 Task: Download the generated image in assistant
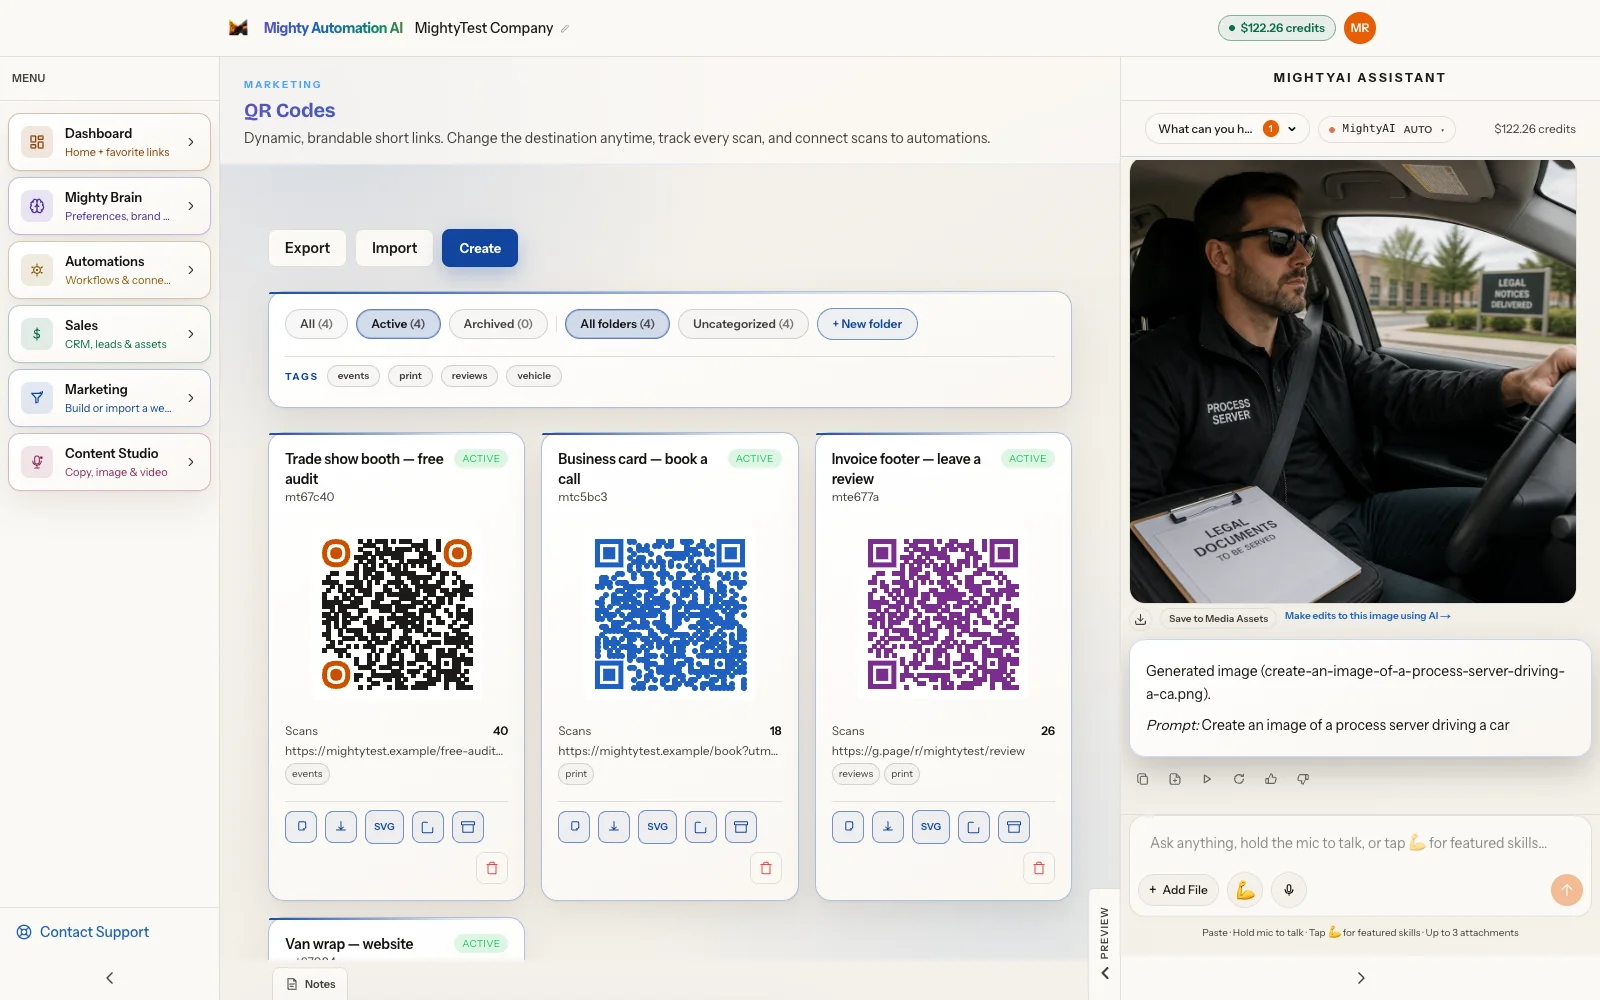[1141, 619]
